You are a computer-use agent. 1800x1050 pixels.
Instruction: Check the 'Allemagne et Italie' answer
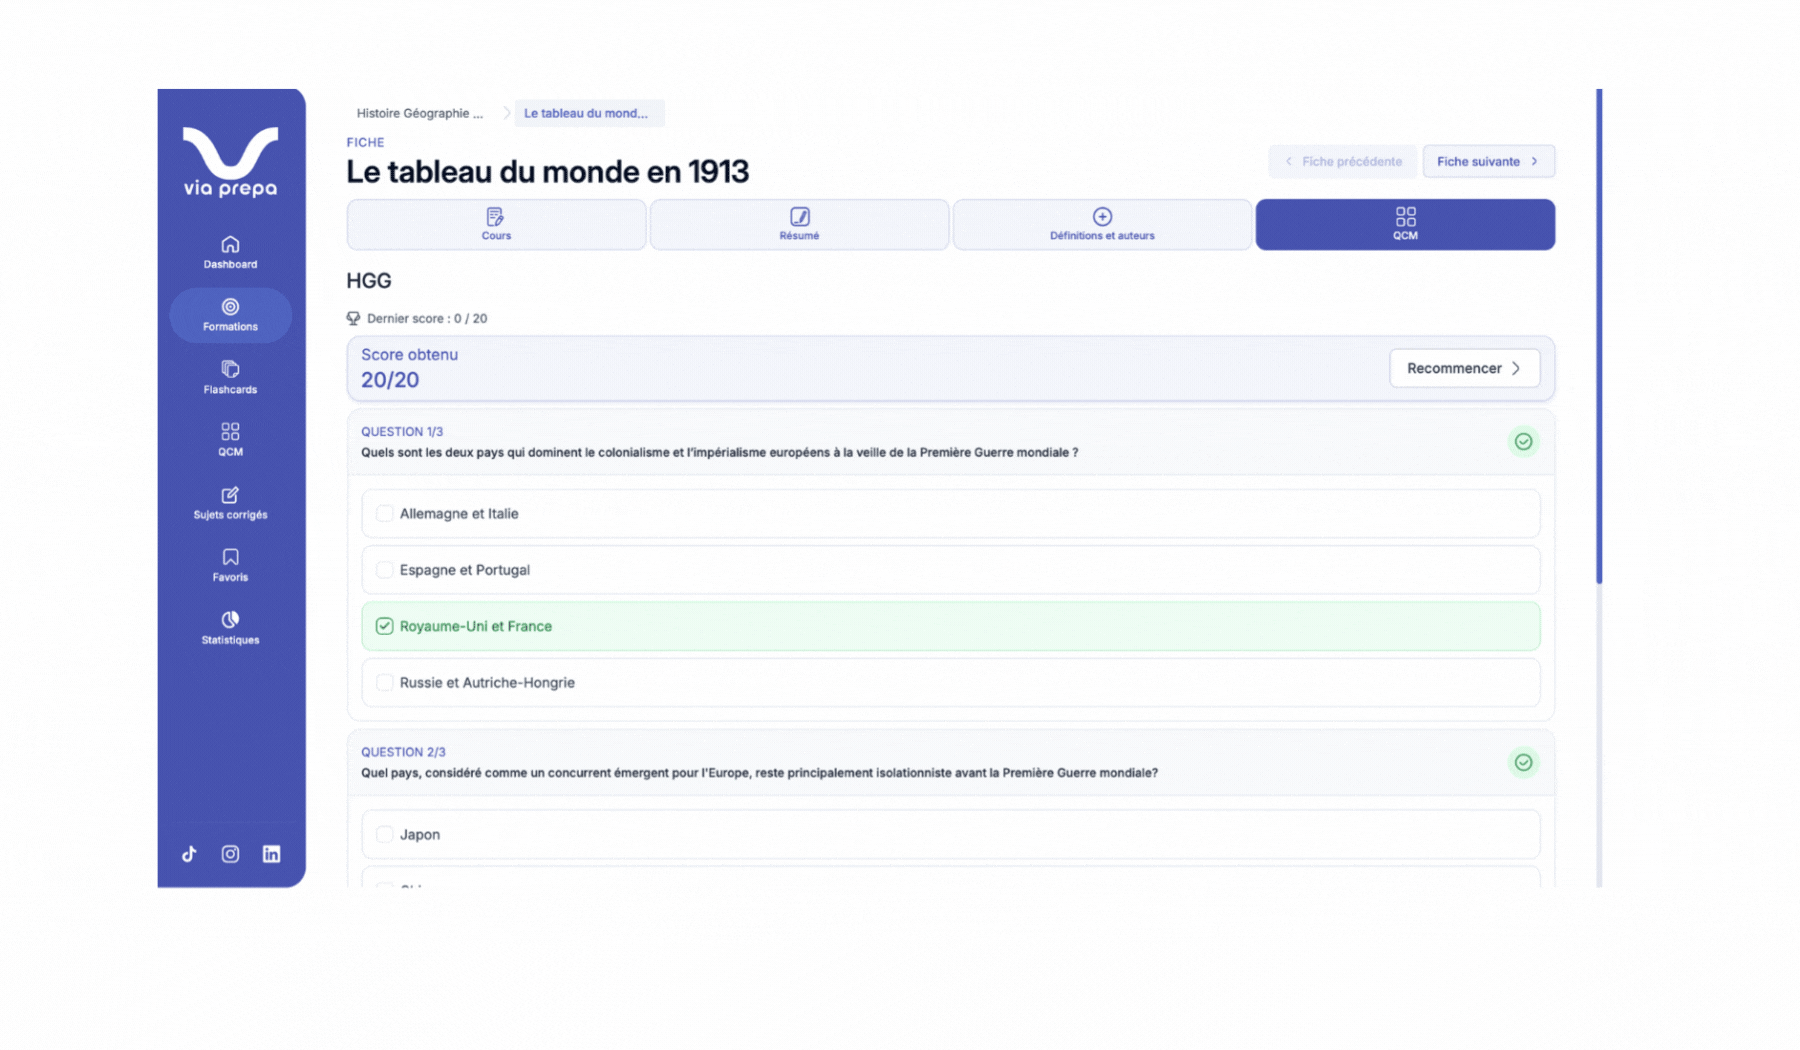[384, 514]
